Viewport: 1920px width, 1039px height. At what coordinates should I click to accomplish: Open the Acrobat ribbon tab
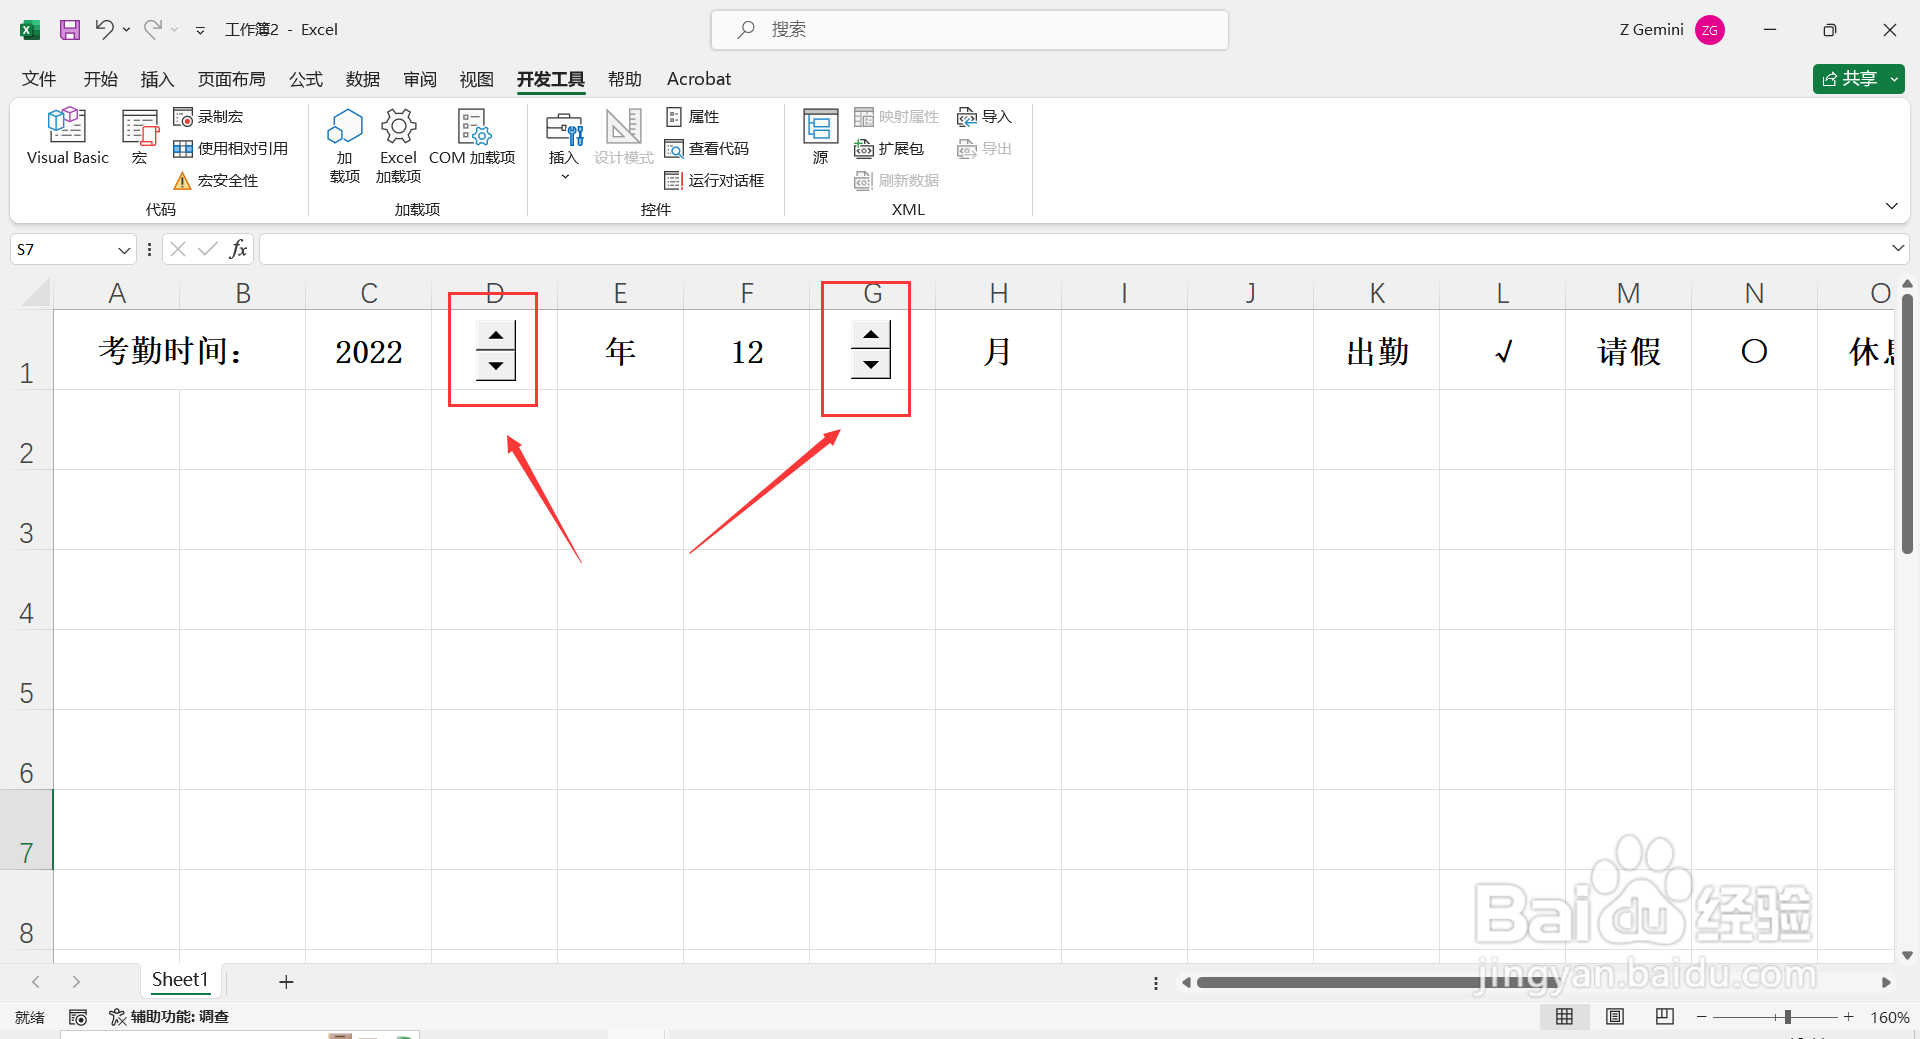(x=698, y=79)
